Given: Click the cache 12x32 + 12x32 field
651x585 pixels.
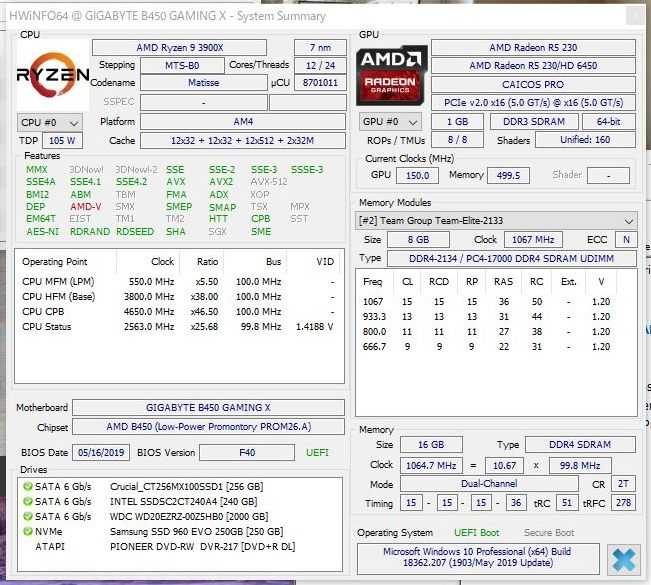Looking at the screenshot, I should click(243, 140).
